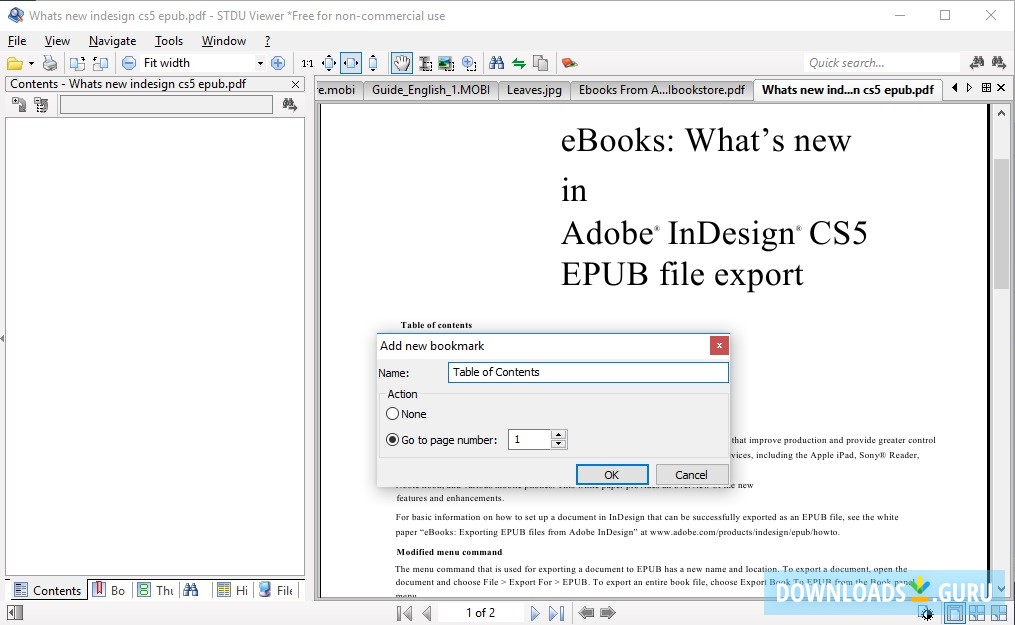Click the fit page height icon
Image resolution: width=1015 pixels, height=625 pixels.
[372, 62]
